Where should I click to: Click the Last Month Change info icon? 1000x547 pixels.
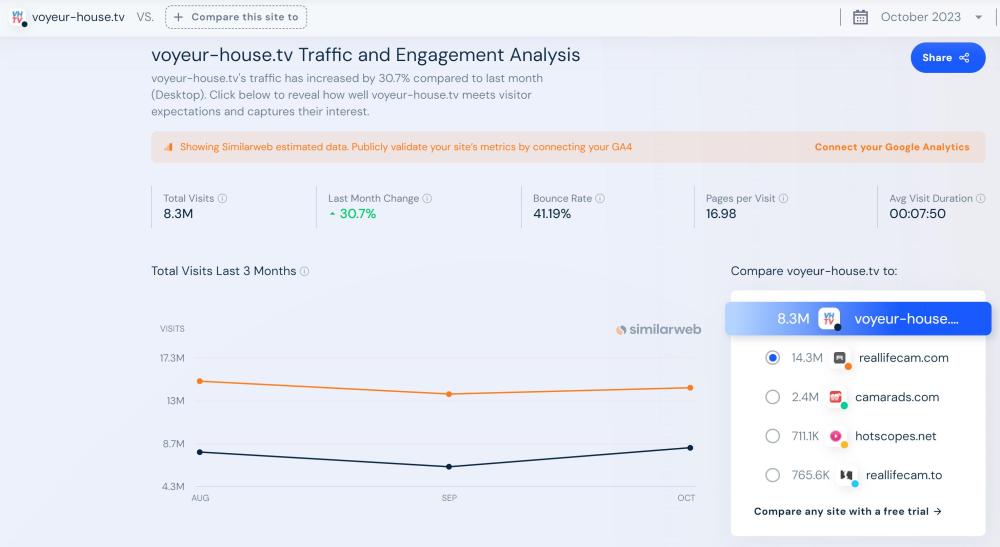(428, 199)
